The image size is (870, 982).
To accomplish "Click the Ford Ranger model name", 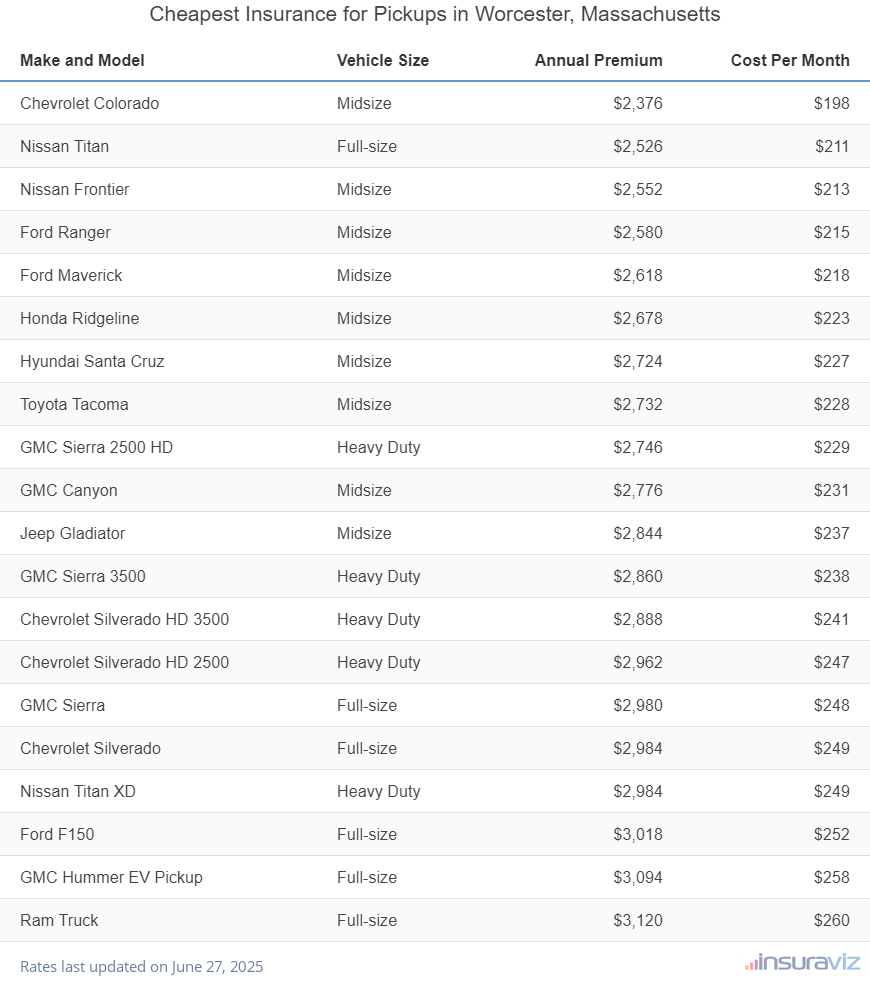I will tap(65, 232).
